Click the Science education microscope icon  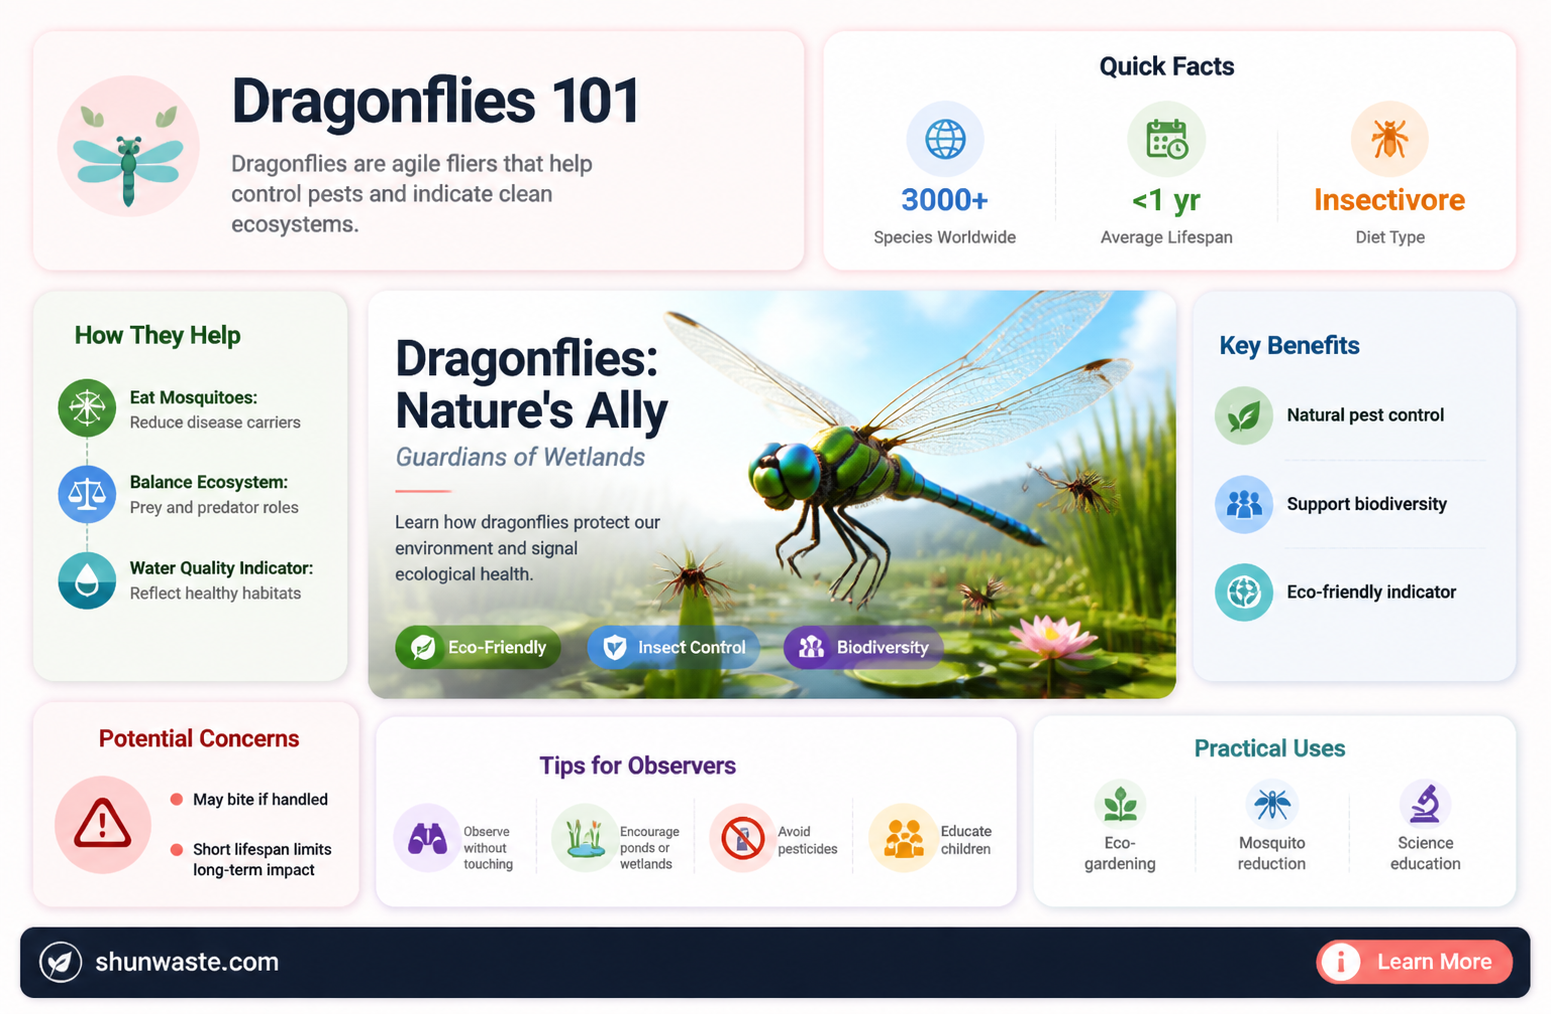(1425, 804)
